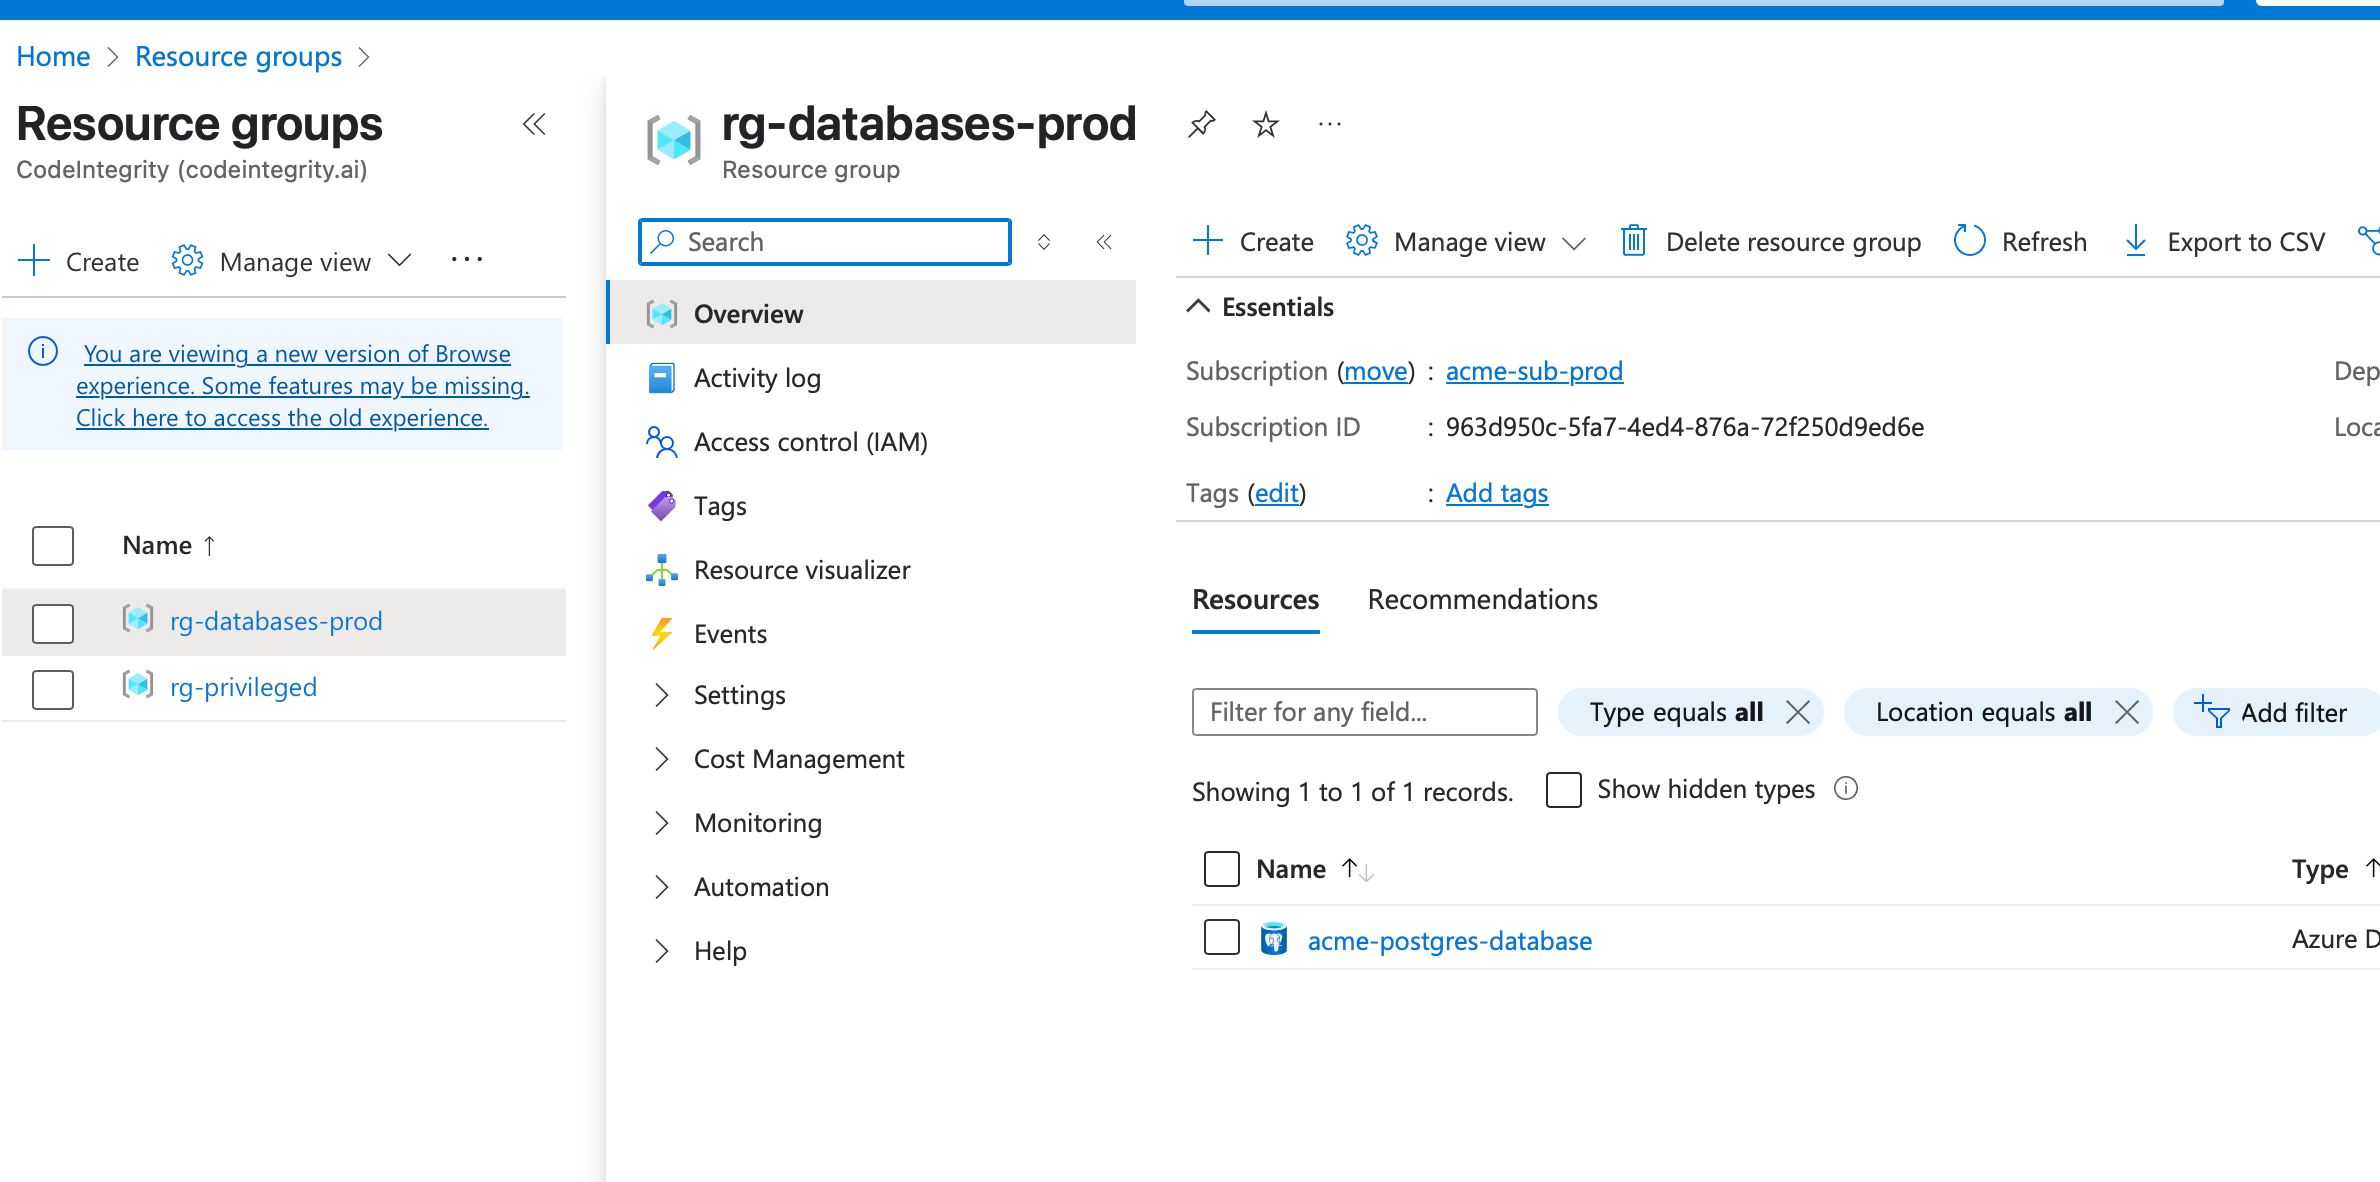Check the rg-privileged row checkbox
Viewport: 2380px width, 1182px height.
click(x=53, y=689)
